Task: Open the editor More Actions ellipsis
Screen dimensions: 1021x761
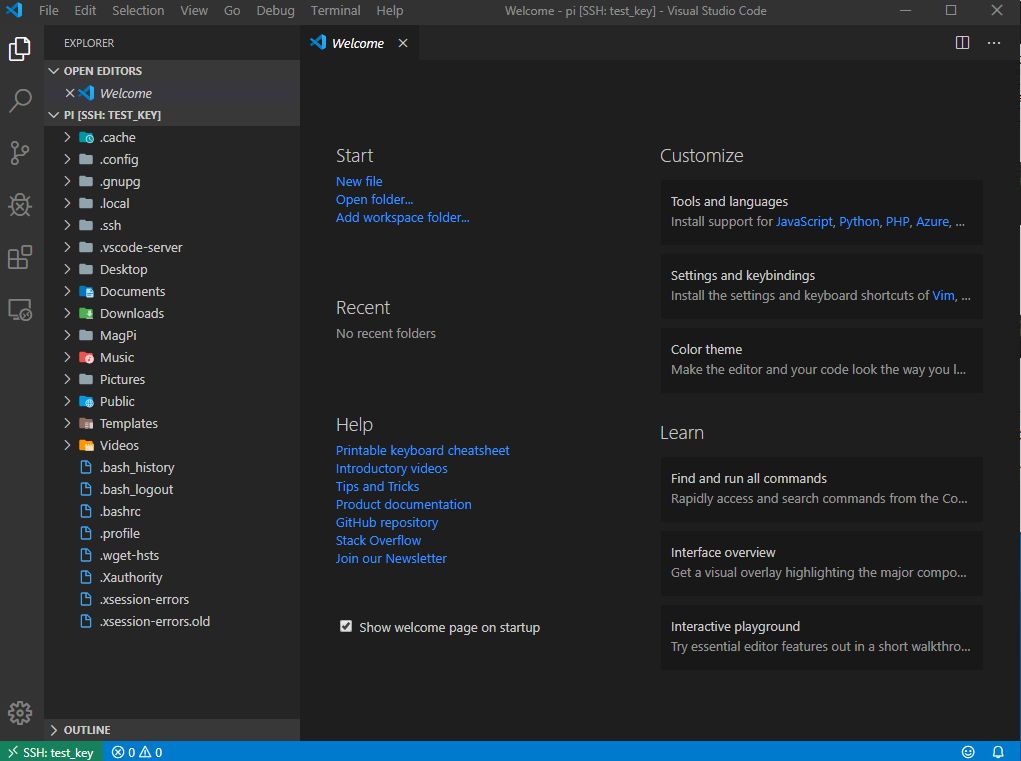Action: tap(994, 43)
